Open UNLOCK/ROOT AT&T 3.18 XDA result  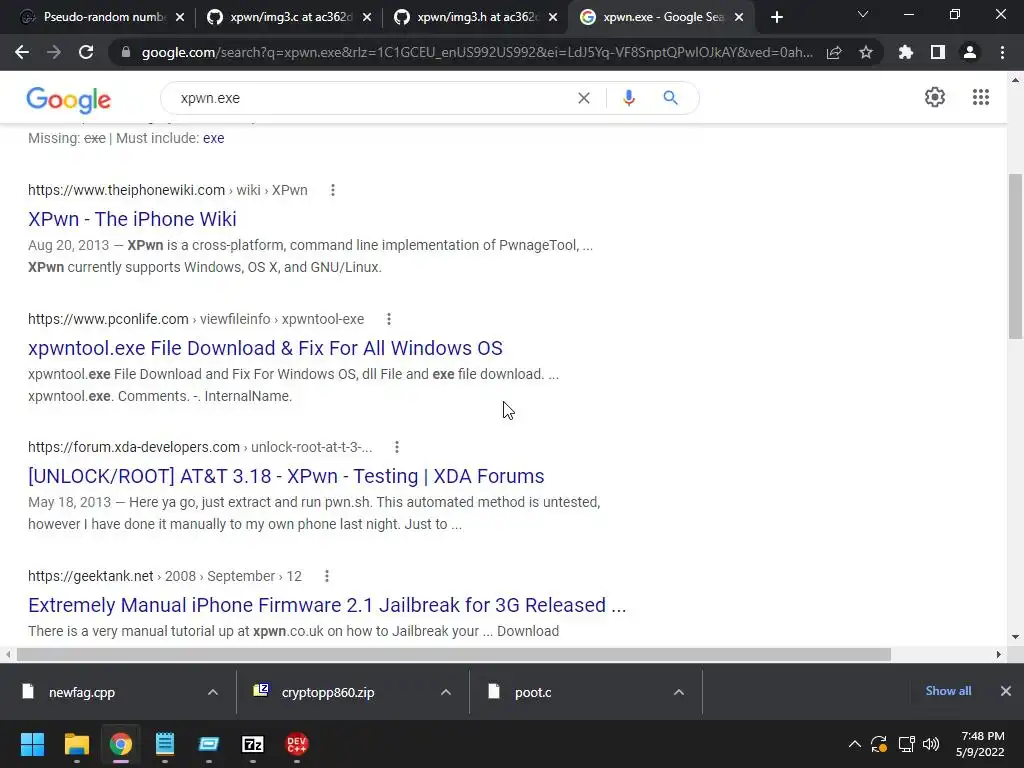[286, 476]
